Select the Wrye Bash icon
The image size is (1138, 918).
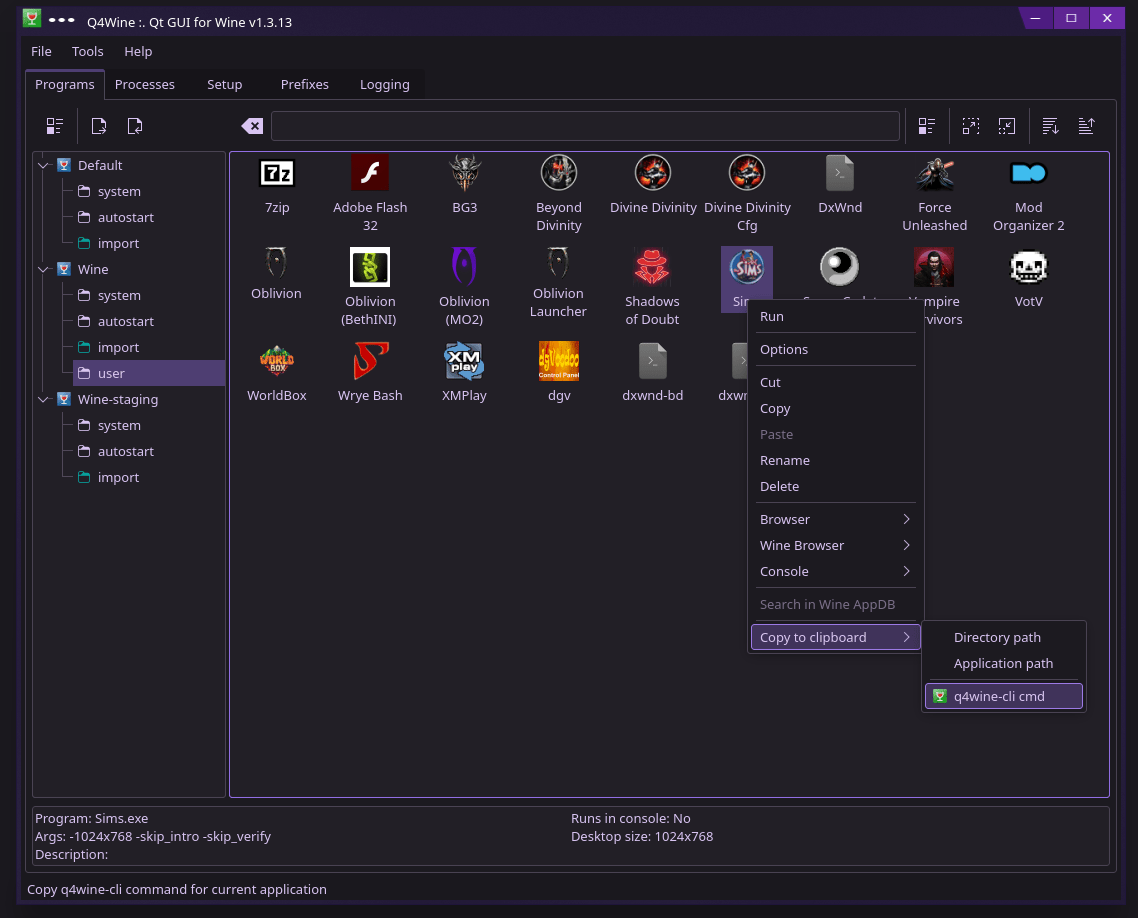click(370, 361)
